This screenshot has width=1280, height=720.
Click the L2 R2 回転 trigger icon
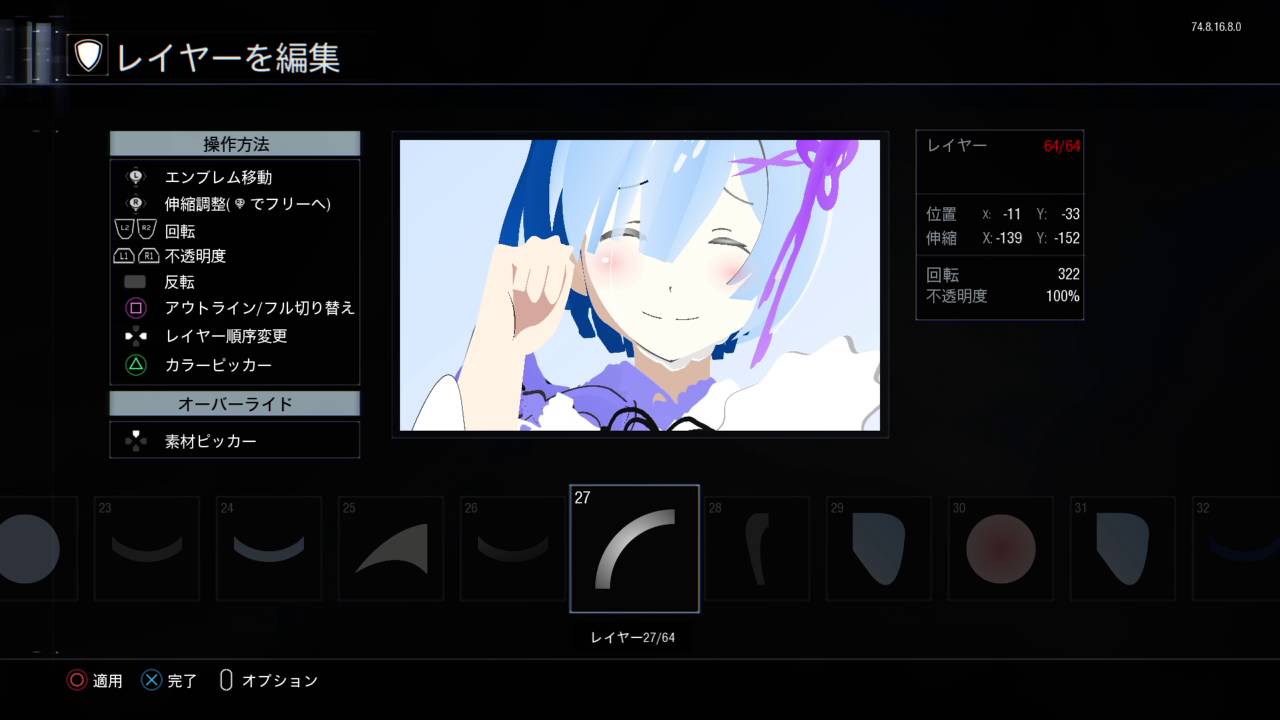[x=136, y=230]
